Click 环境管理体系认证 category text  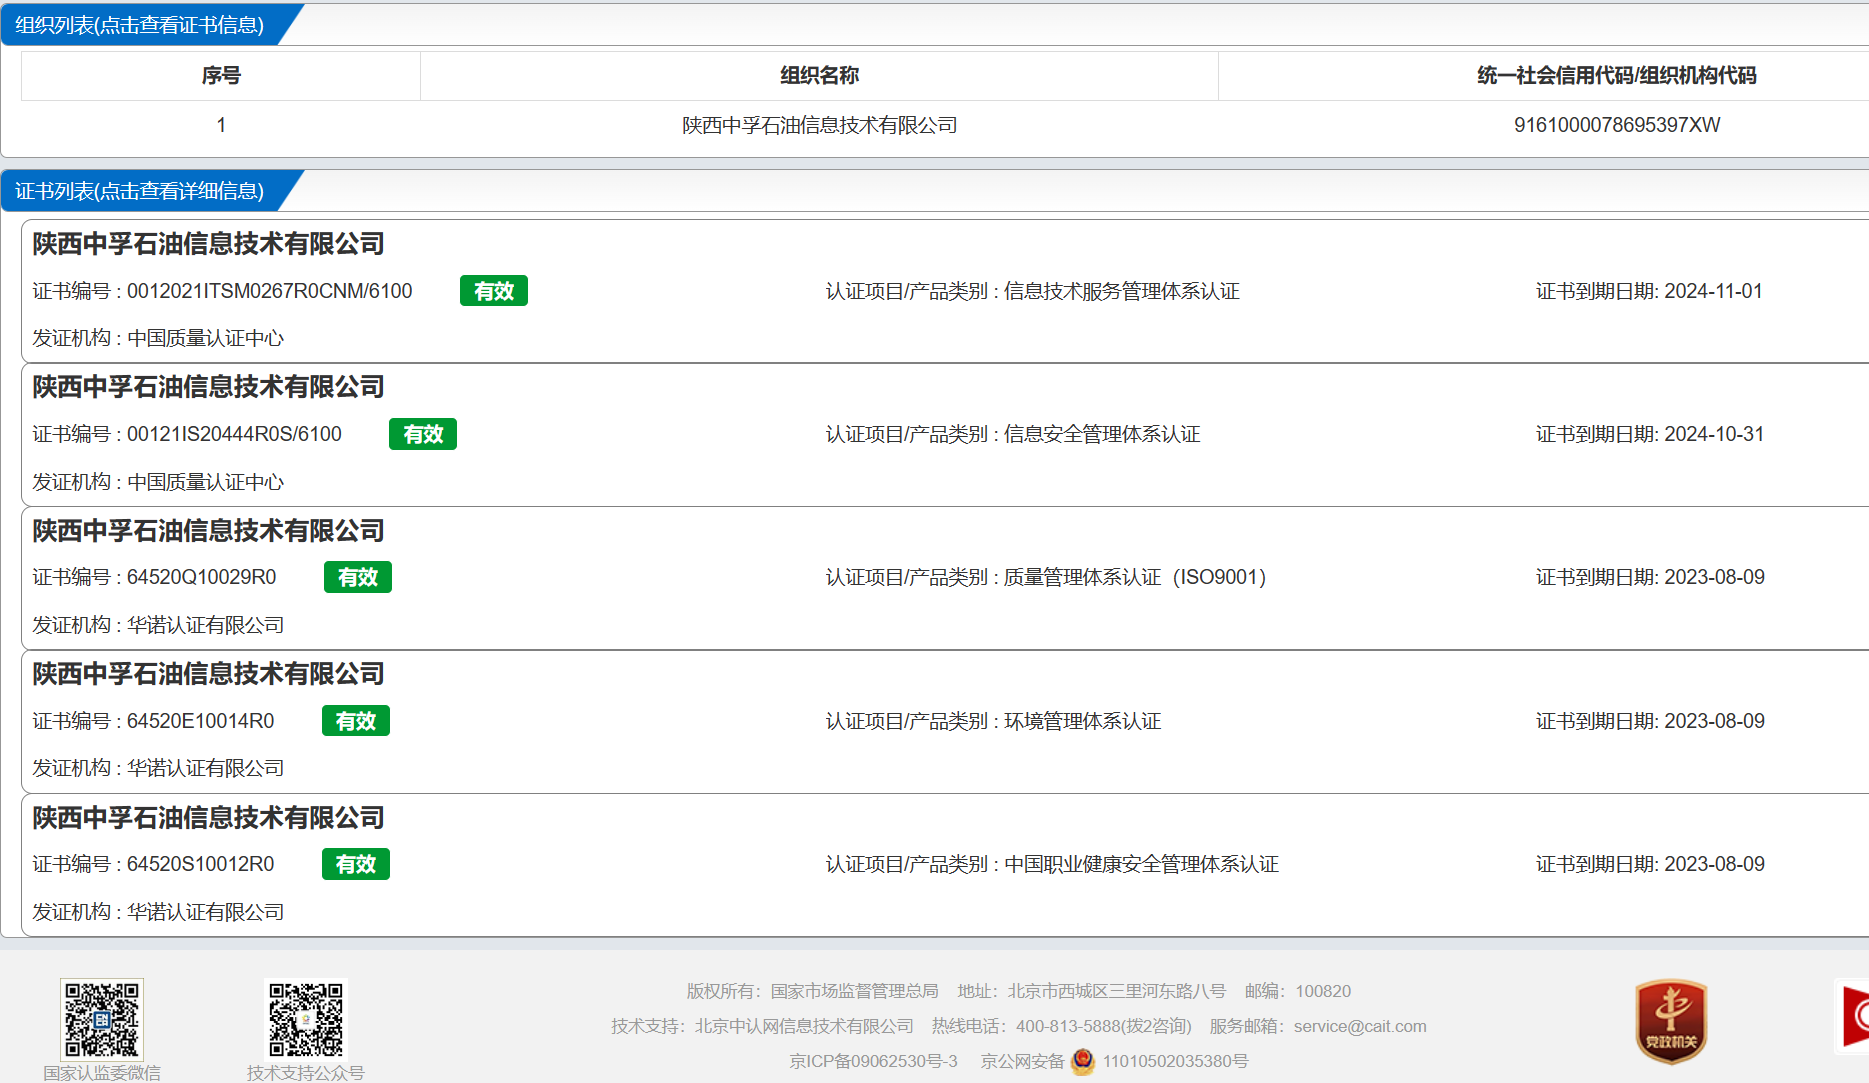click(1083, 721)
